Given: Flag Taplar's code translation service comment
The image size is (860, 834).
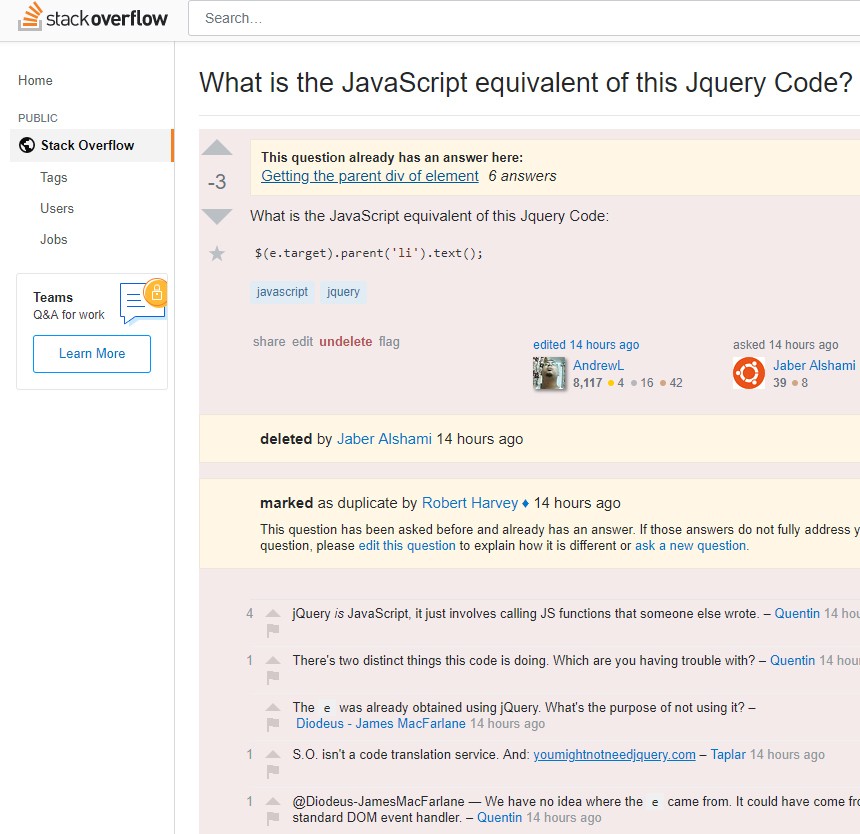Looking at the screenshot, I should (273, 772).
